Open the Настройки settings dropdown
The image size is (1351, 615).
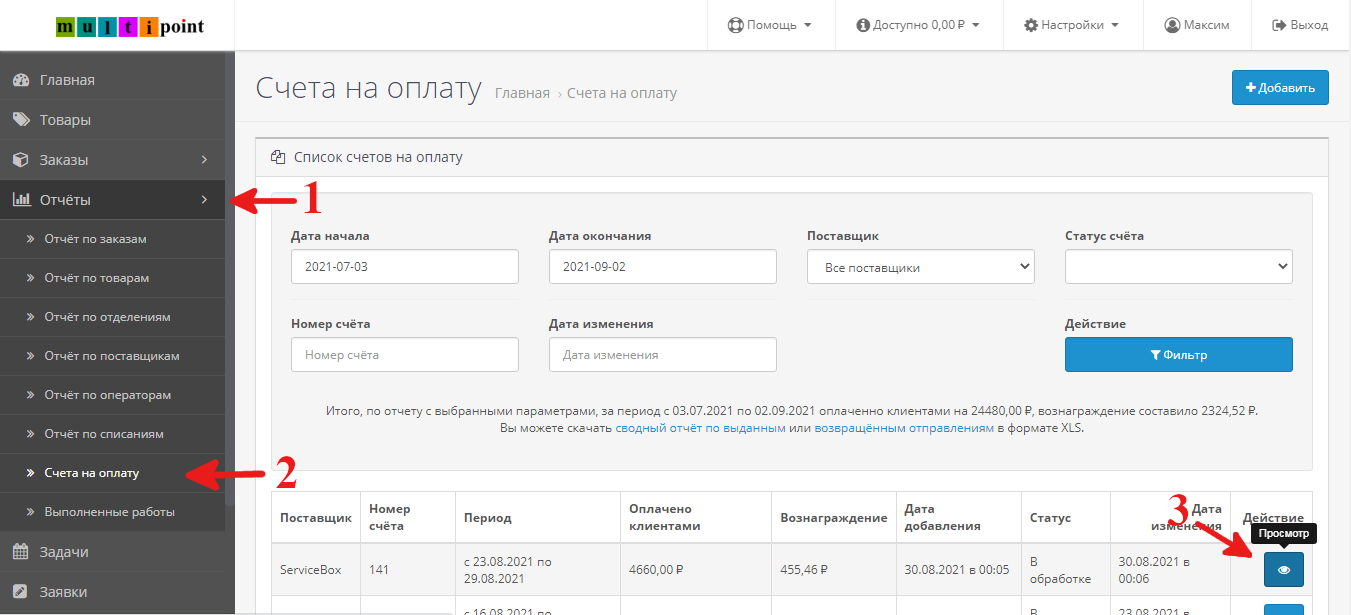point(1071,25)
